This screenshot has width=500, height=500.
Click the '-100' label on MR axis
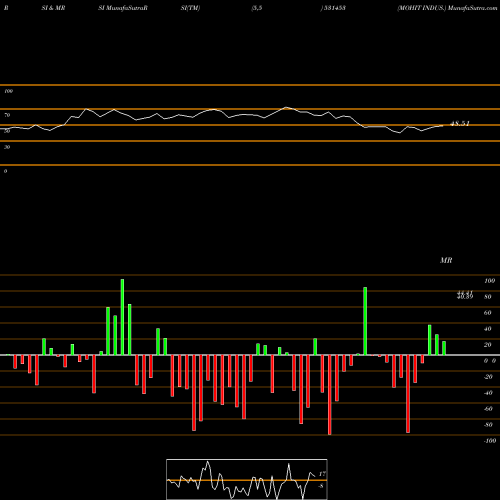click(x=490, y=441)
